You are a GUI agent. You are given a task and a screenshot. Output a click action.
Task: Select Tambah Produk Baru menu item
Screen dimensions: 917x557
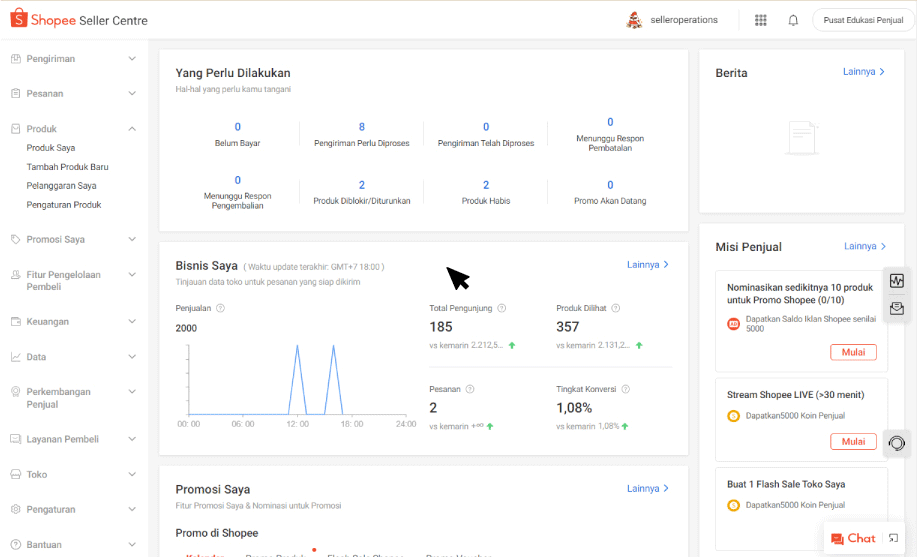coord(67,167)
